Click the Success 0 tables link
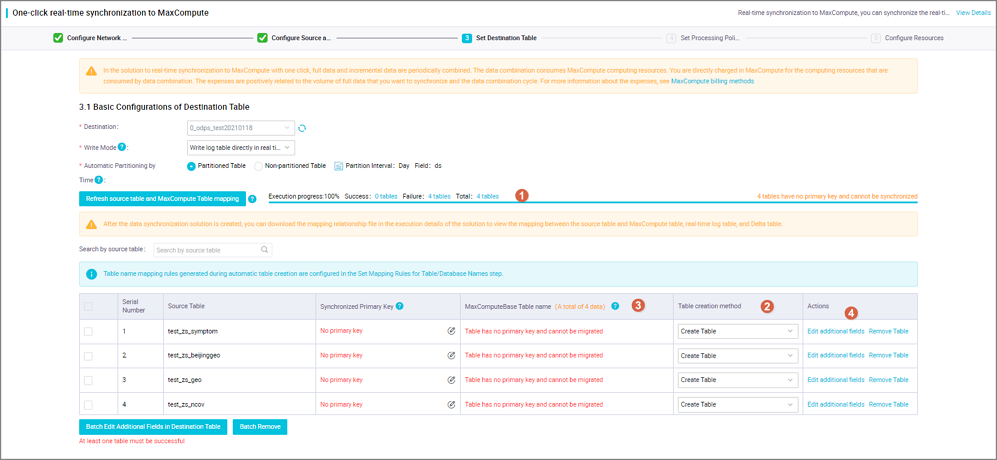 click(387, 197)
